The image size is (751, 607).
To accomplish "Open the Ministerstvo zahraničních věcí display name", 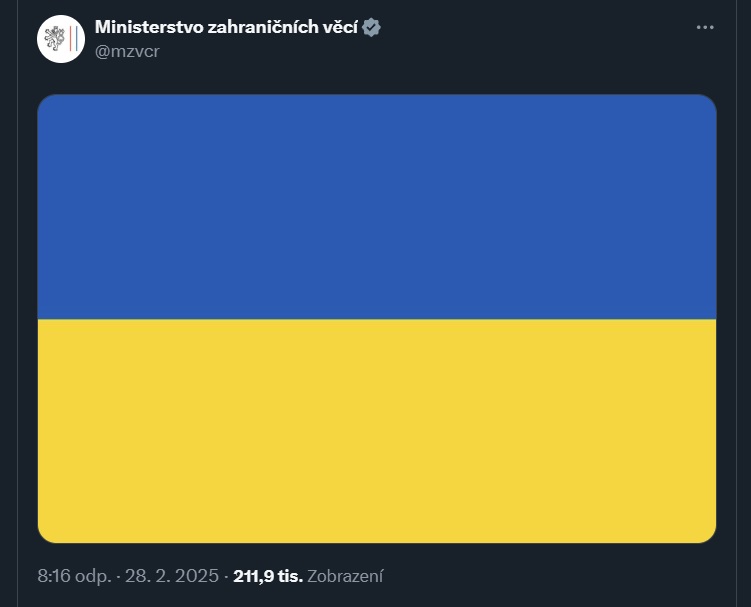I will [x=226, y=27].
